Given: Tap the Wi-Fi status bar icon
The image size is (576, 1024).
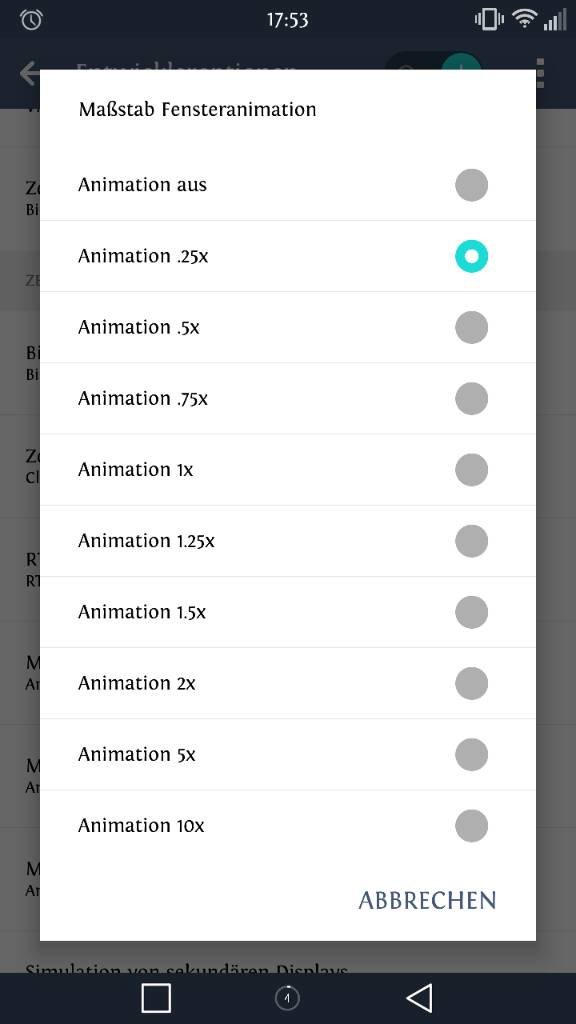Looking at the screenshot, I should [524, 20].
